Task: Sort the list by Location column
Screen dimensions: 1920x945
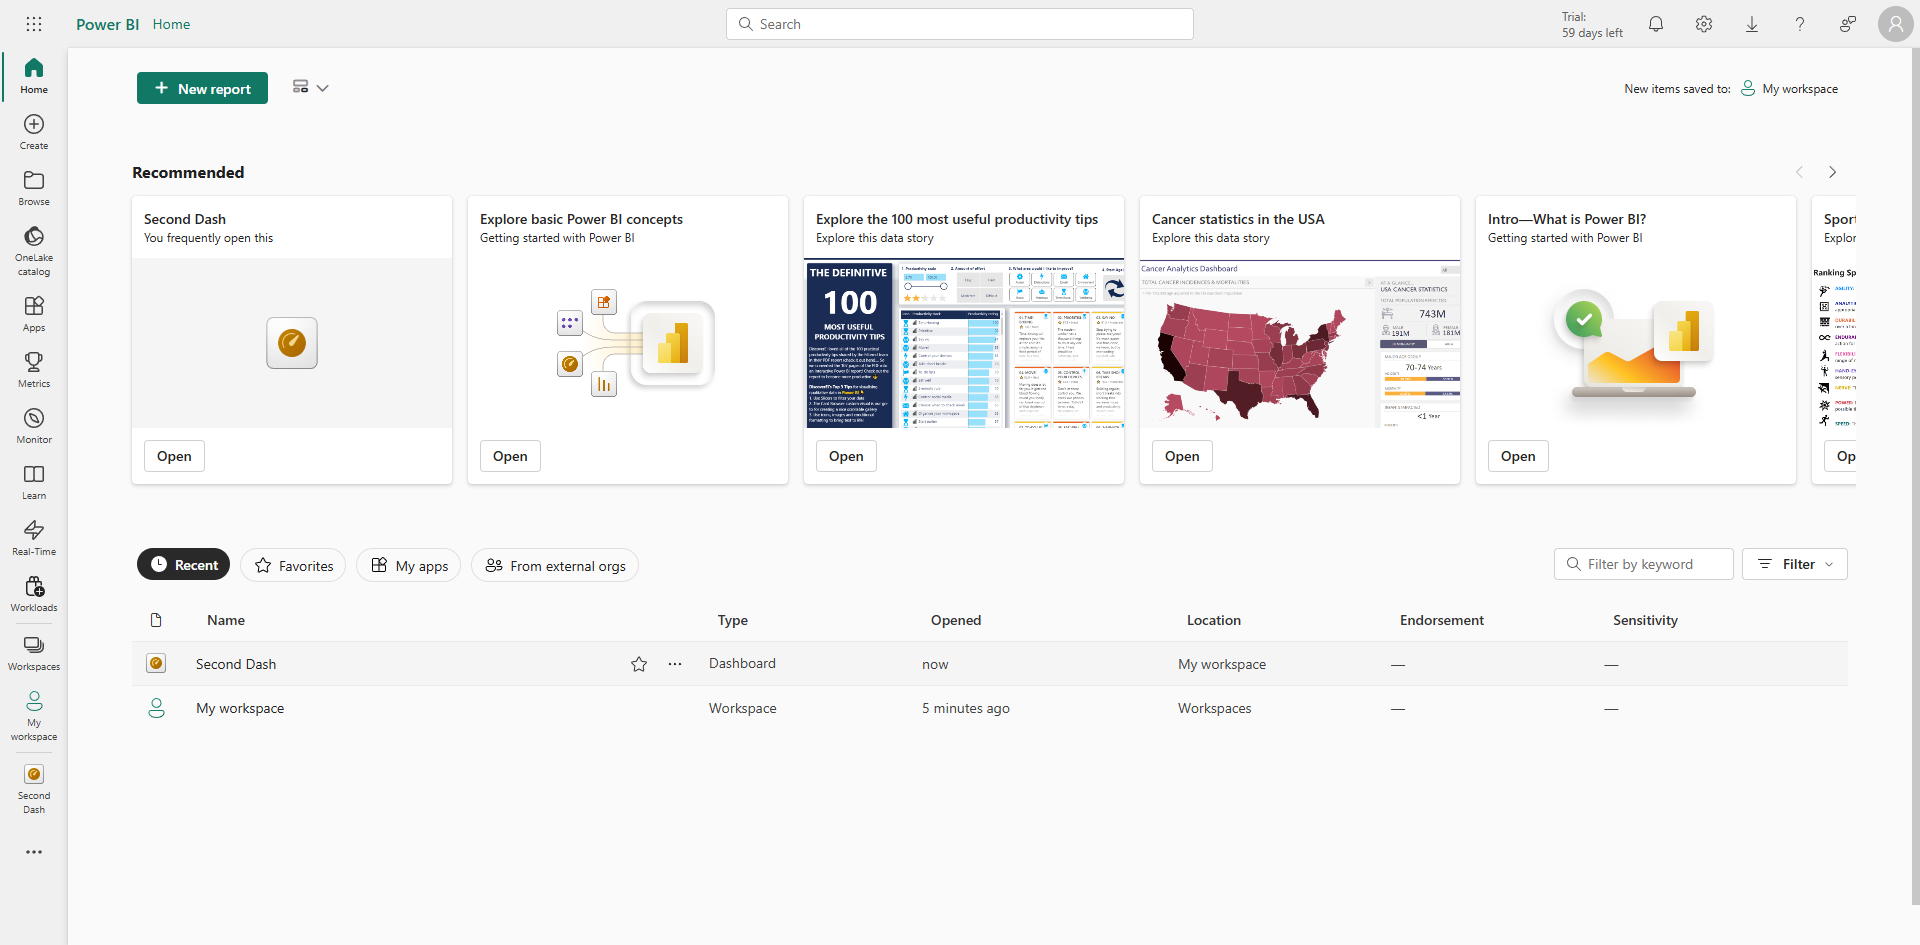Action: [1214, 620]
